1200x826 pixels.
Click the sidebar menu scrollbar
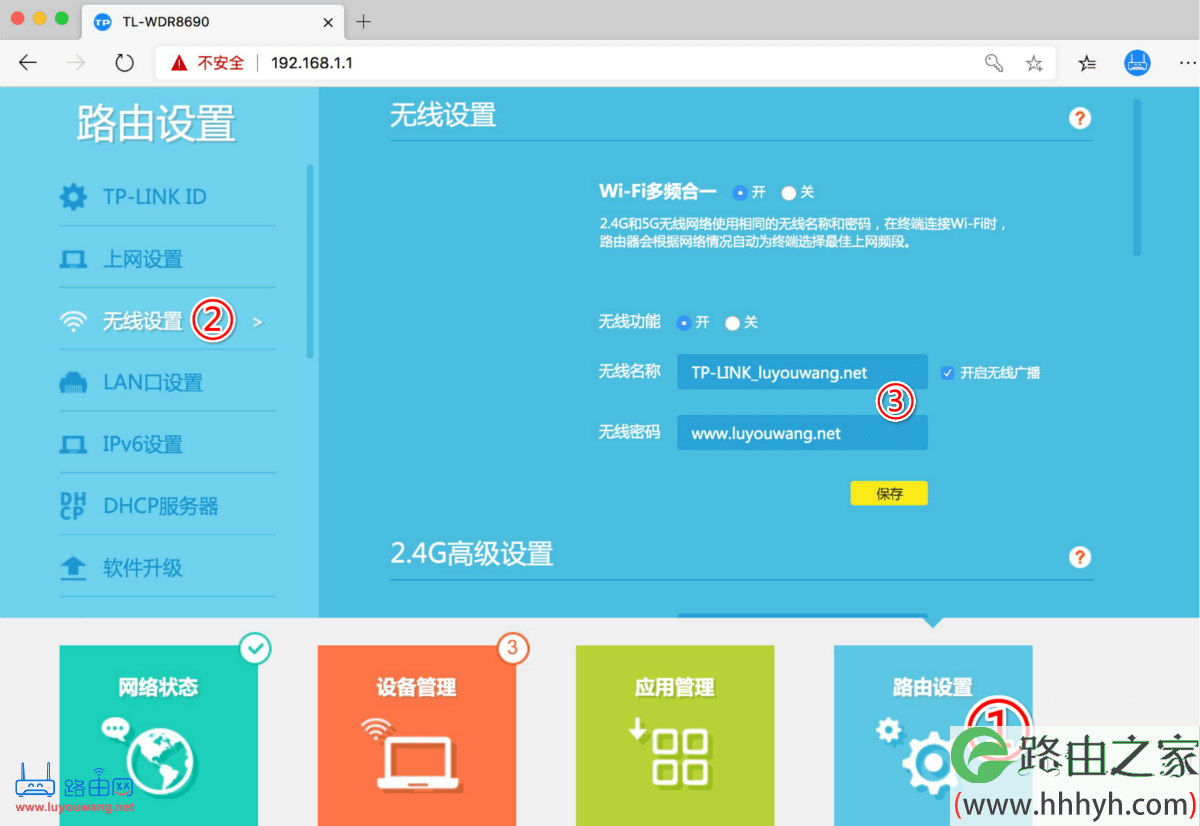coord(310,260)
